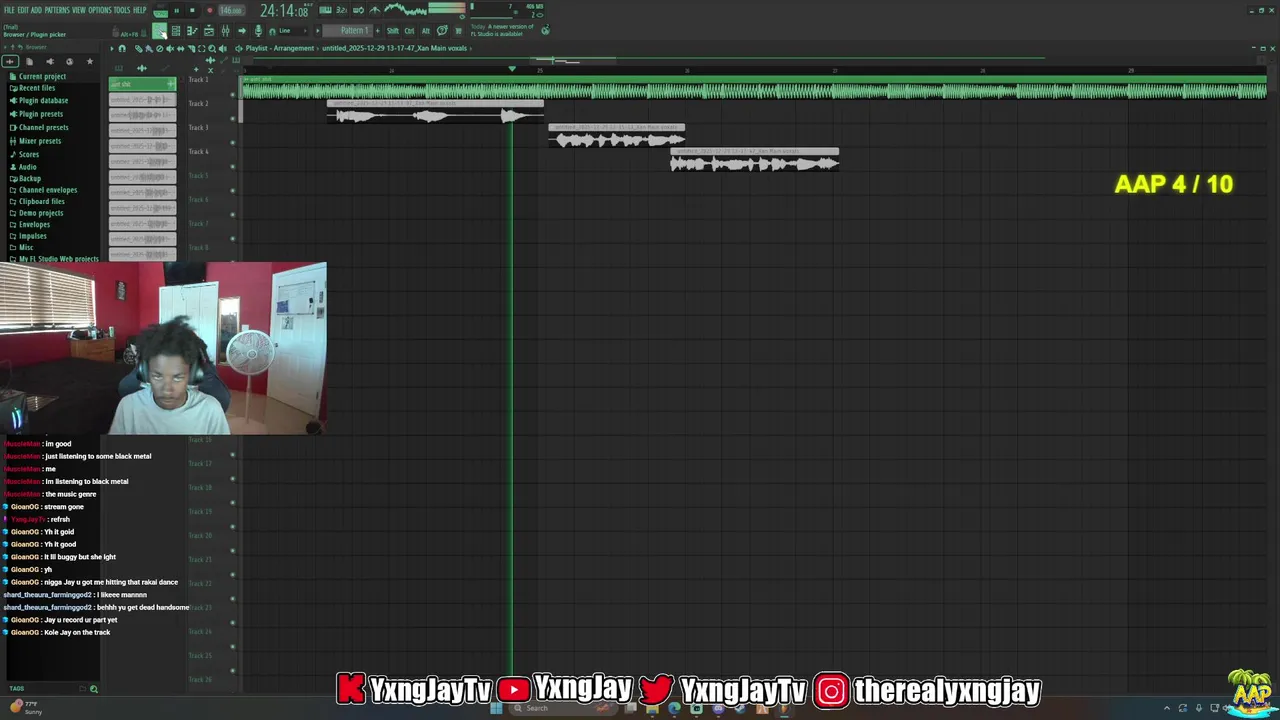Select the green top clip in picker

point(142,84)
